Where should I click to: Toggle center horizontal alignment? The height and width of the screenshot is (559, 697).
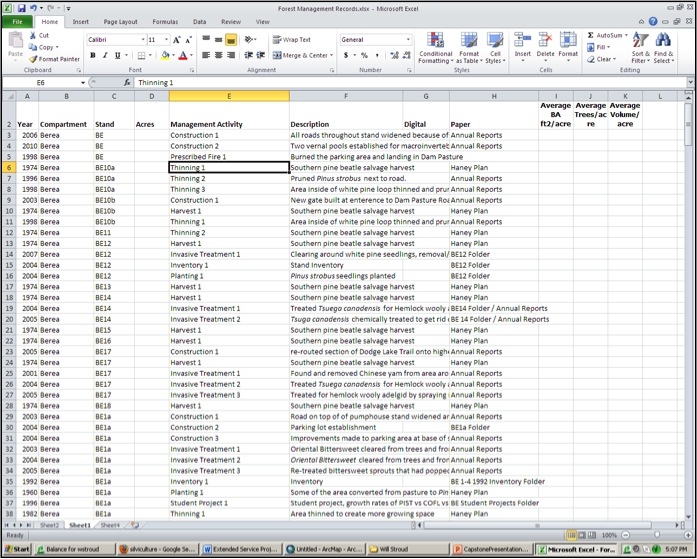tap(218, 55)
